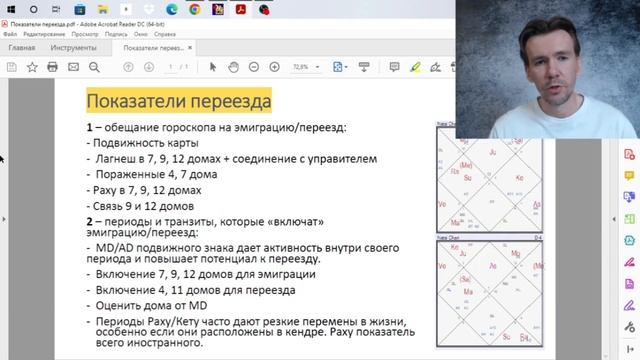Open the Подпись menu

pos(116,34)
